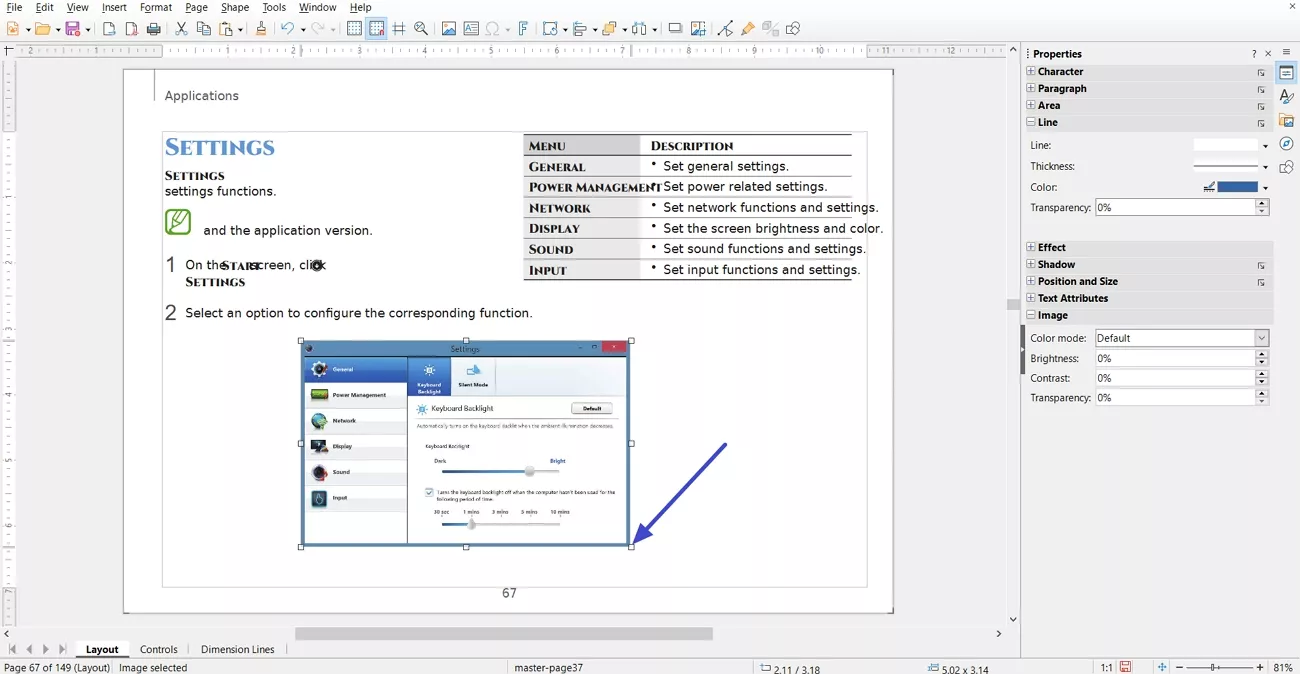
Task: Toggle the Display Grid icon
Action: [355, 29]
